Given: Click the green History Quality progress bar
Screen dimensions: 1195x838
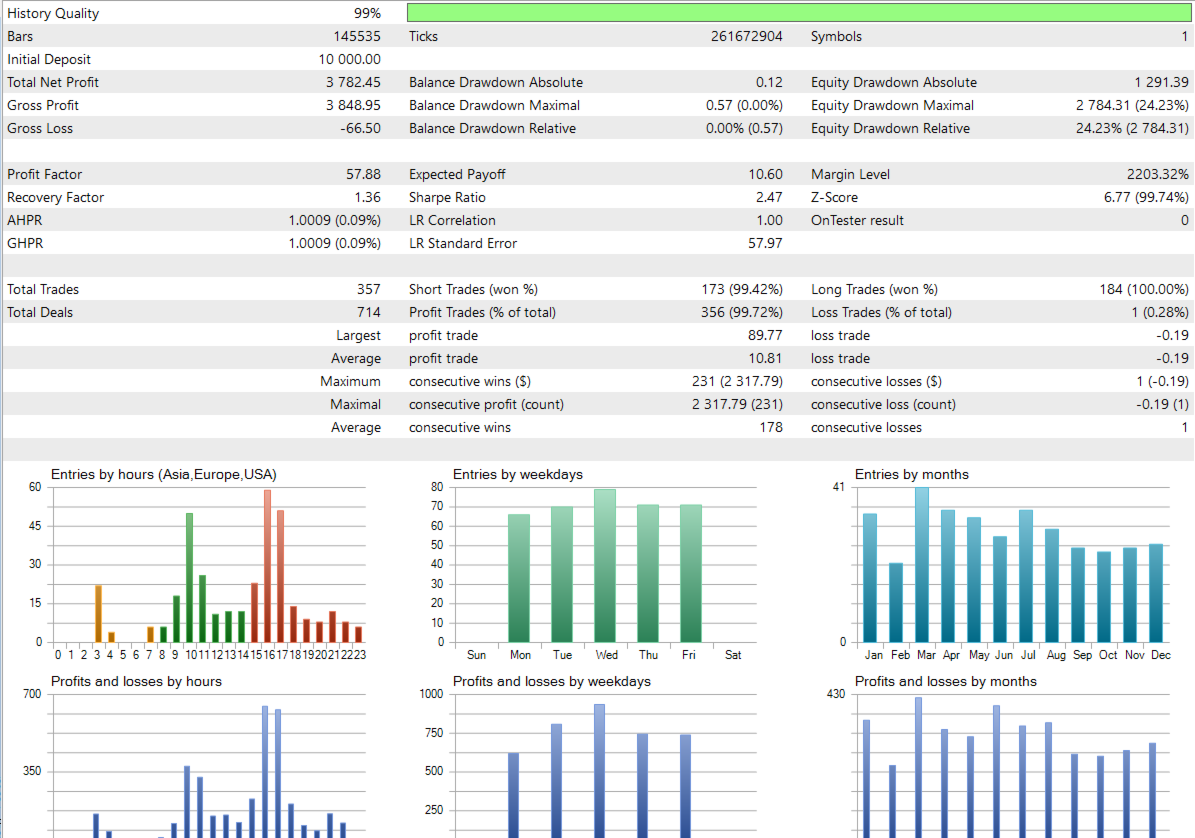Looking at the screenshot, I should (798, 12).
